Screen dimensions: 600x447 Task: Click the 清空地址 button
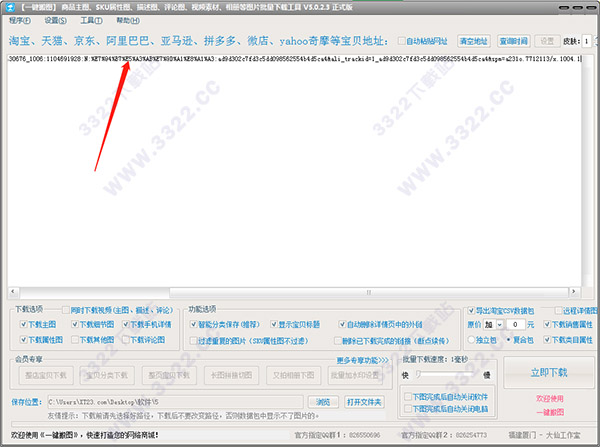tap(474, 41)
